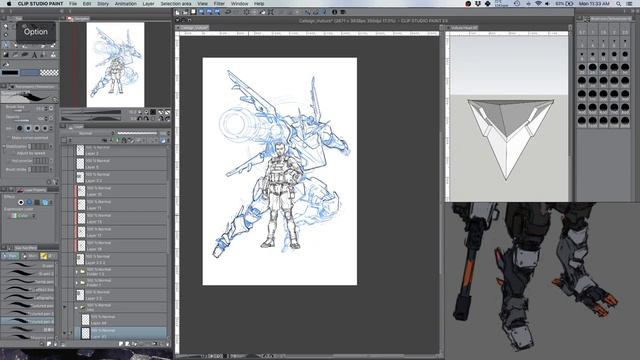Screen dimensions: 640x360
Task: Click the rightmost flip icon under Sub View image
Action: 167,112
